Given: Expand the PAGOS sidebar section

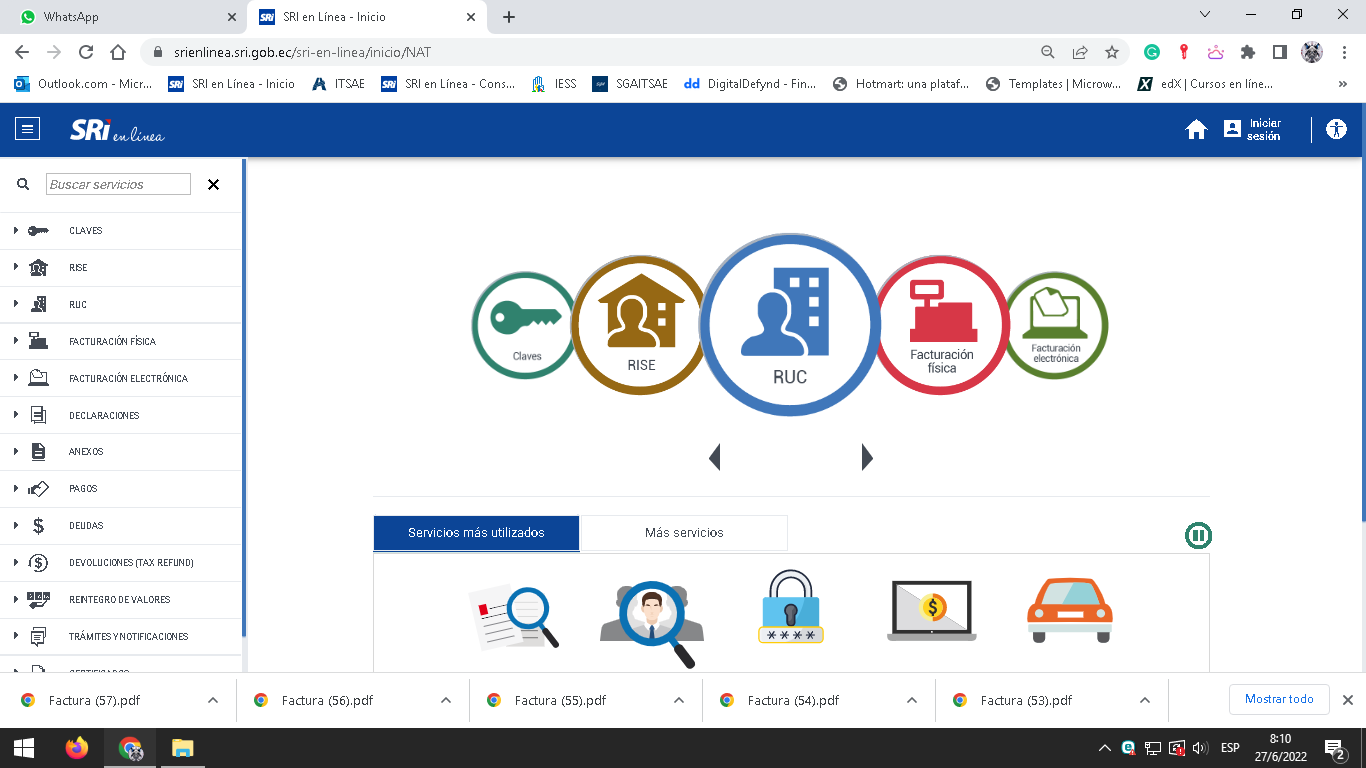Looking at the screenshot, I should (x=83, y=489).
